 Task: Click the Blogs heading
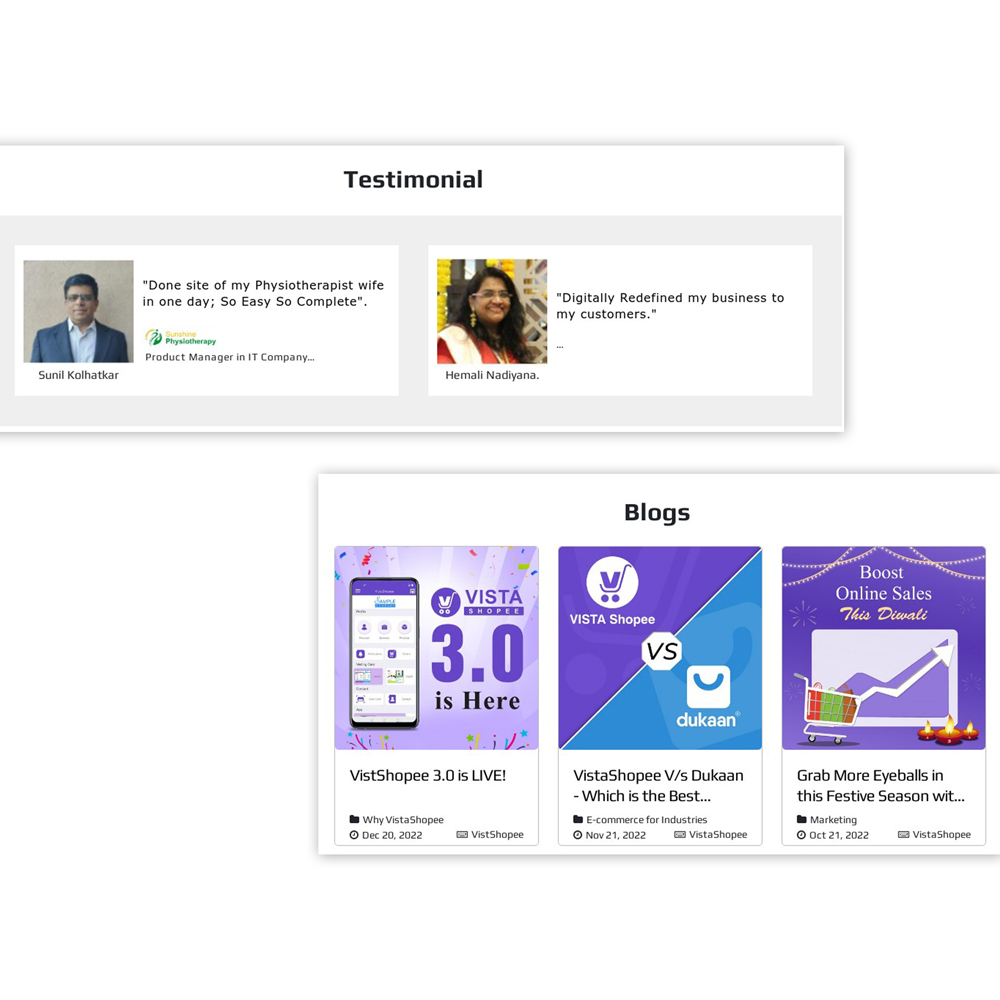point(657,512)
